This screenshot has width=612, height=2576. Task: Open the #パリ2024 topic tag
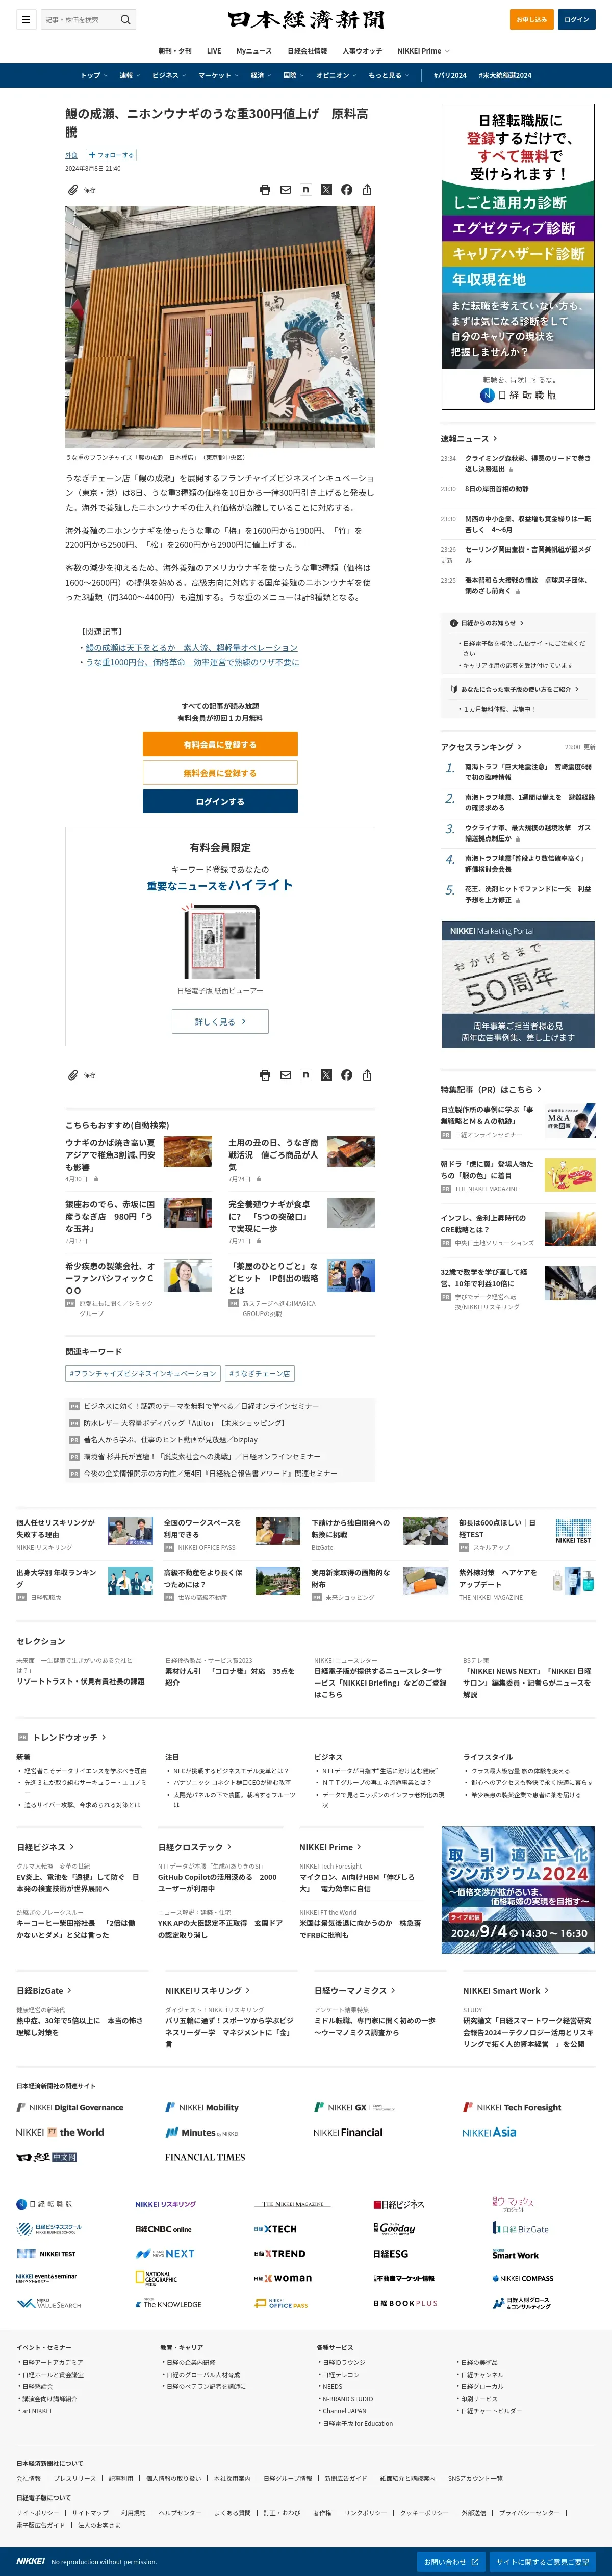(x=450, y=75)
